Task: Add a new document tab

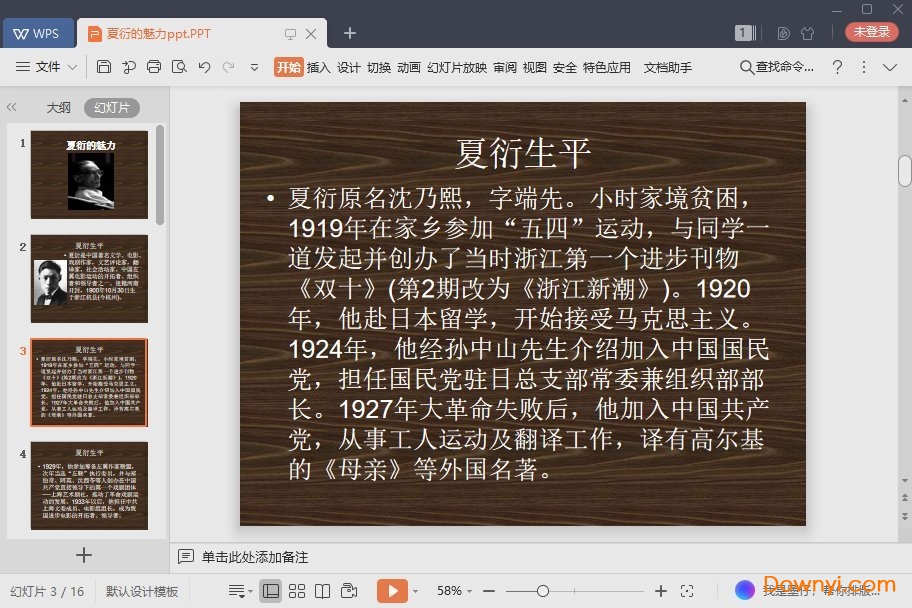Action: tap(350, 33)
